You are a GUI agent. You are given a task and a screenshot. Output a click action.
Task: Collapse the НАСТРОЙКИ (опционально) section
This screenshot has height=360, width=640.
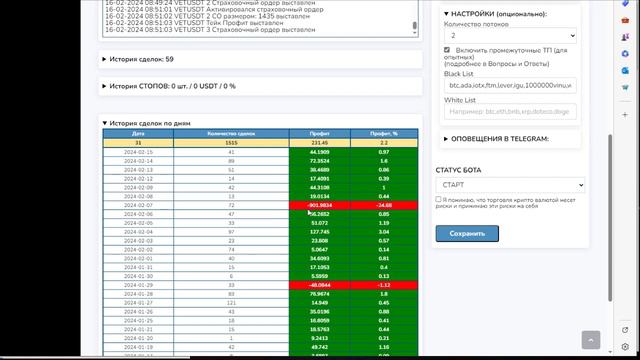coord(495,14)
